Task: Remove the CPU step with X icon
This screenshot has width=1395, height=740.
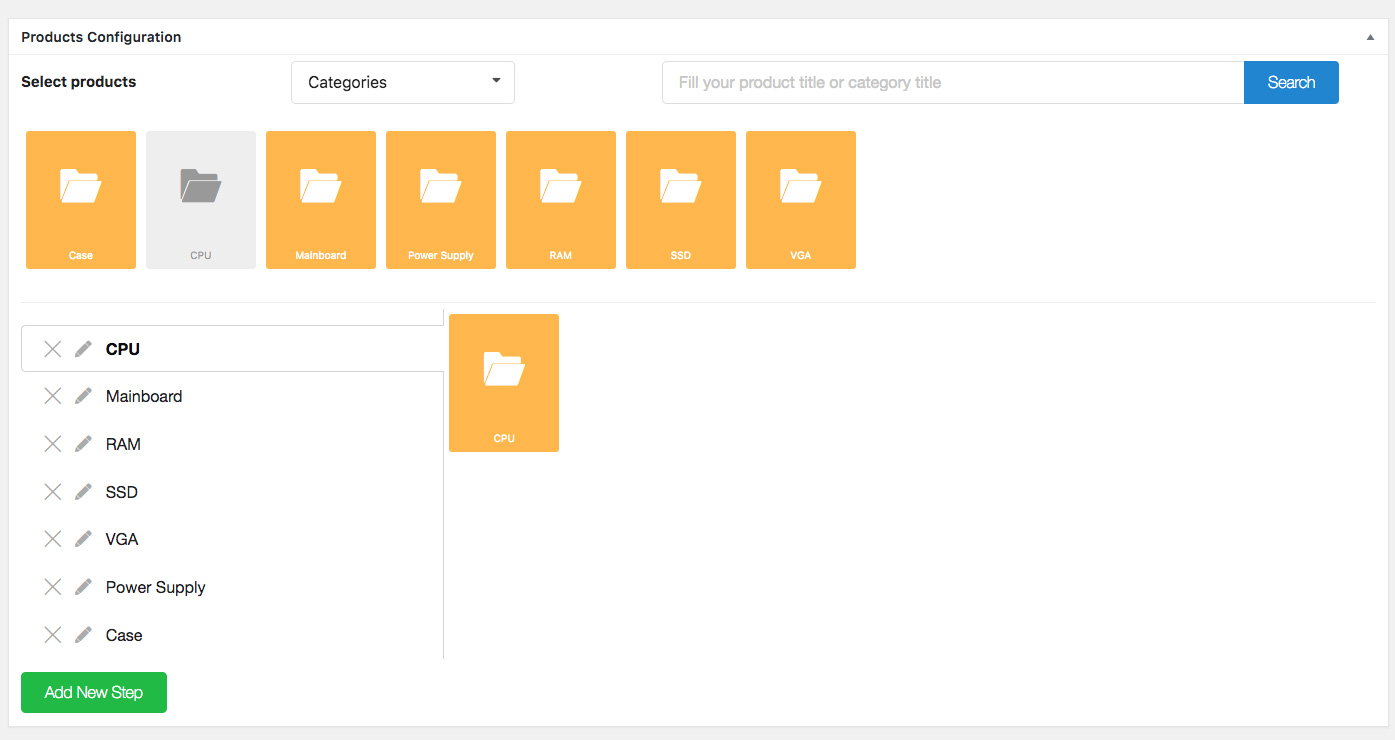Action: click(x=53, y=349)
